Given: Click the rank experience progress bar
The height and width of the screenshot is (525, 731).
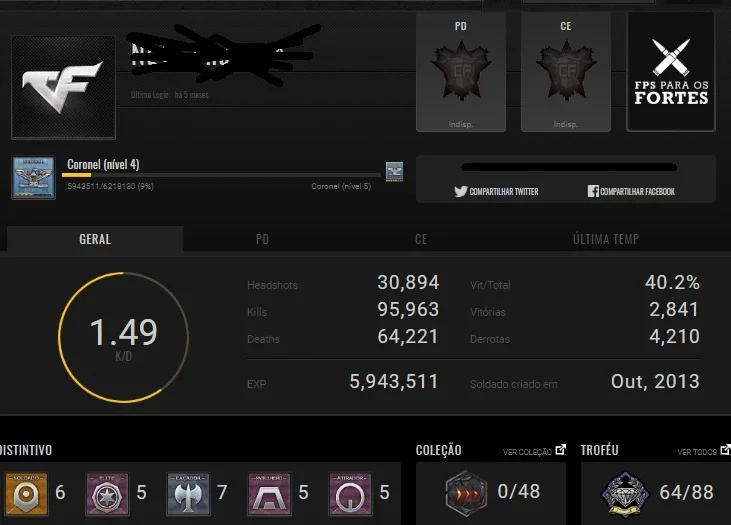Looking at the screenshot, I should click(221, 175).
